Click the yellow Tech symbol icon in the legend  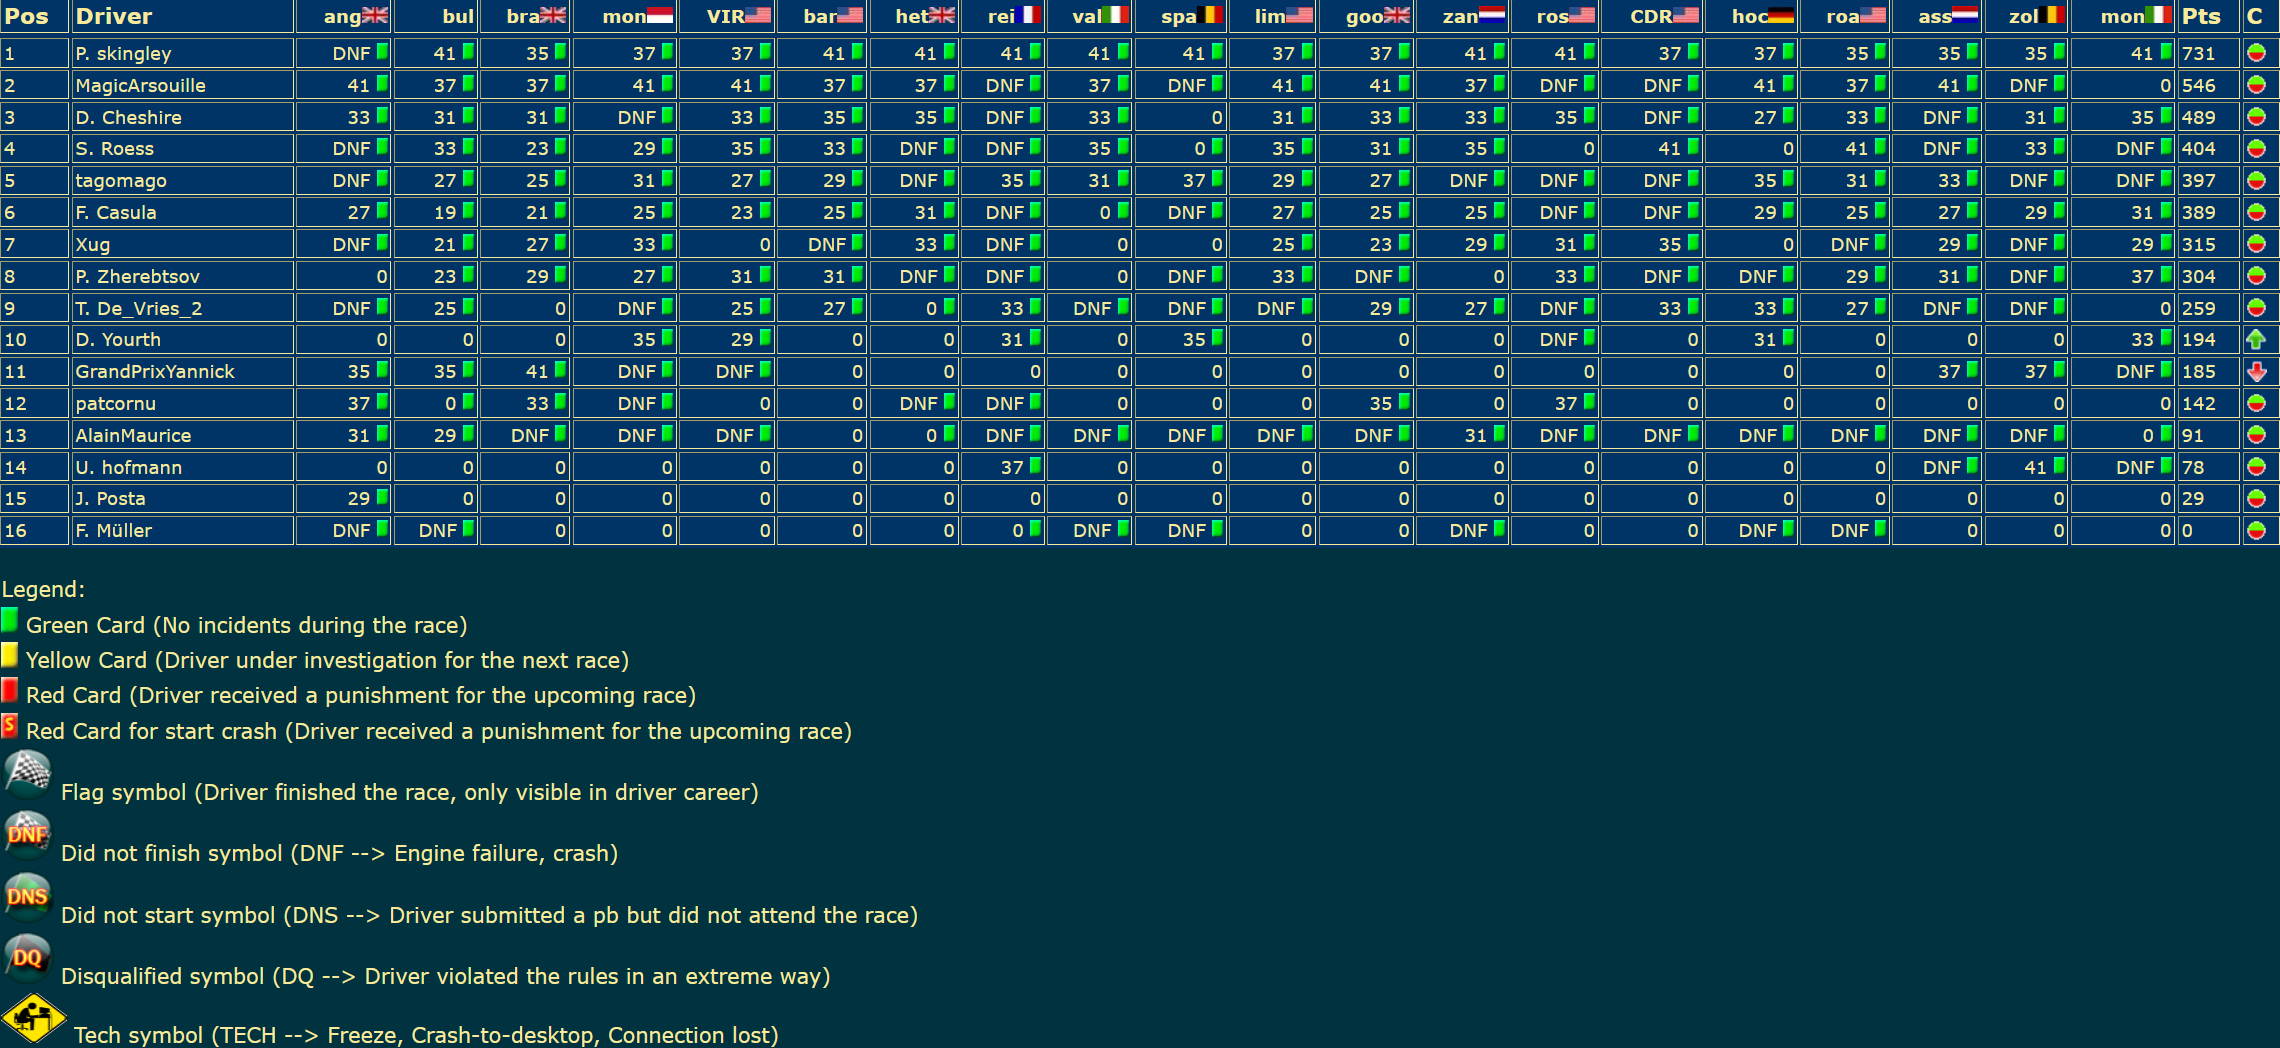tap(33, 1019)
